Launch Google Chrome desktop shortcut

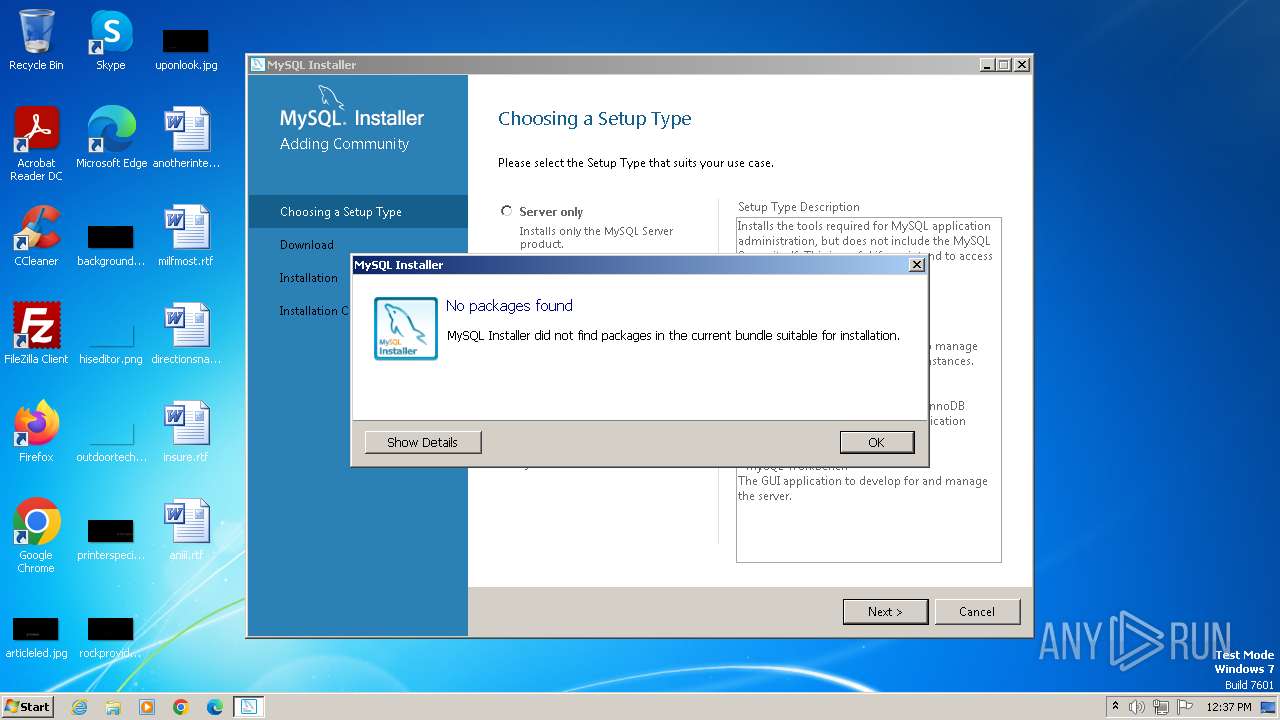(36, 535)
